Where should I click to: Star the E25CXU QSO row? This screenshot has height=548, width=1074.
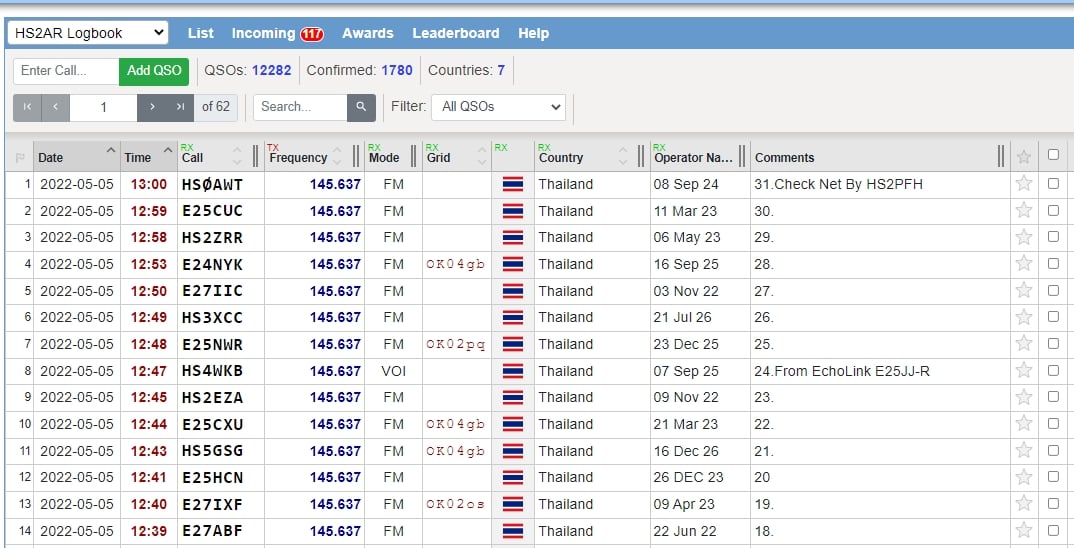pyautogui.click(x=1024, y=424)
